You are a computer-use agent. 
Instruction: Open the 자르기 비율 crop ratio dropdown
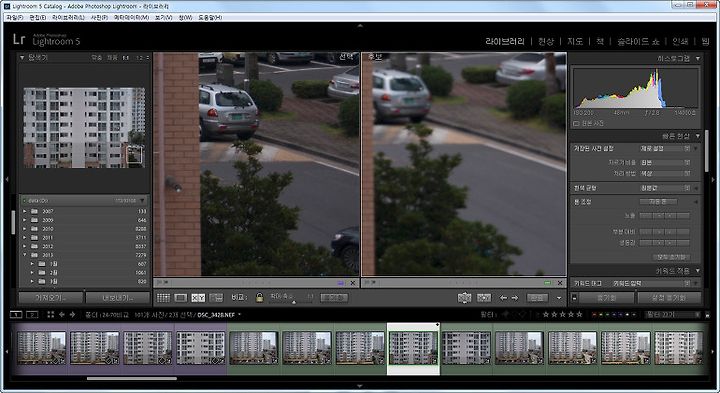pos(665,162)
